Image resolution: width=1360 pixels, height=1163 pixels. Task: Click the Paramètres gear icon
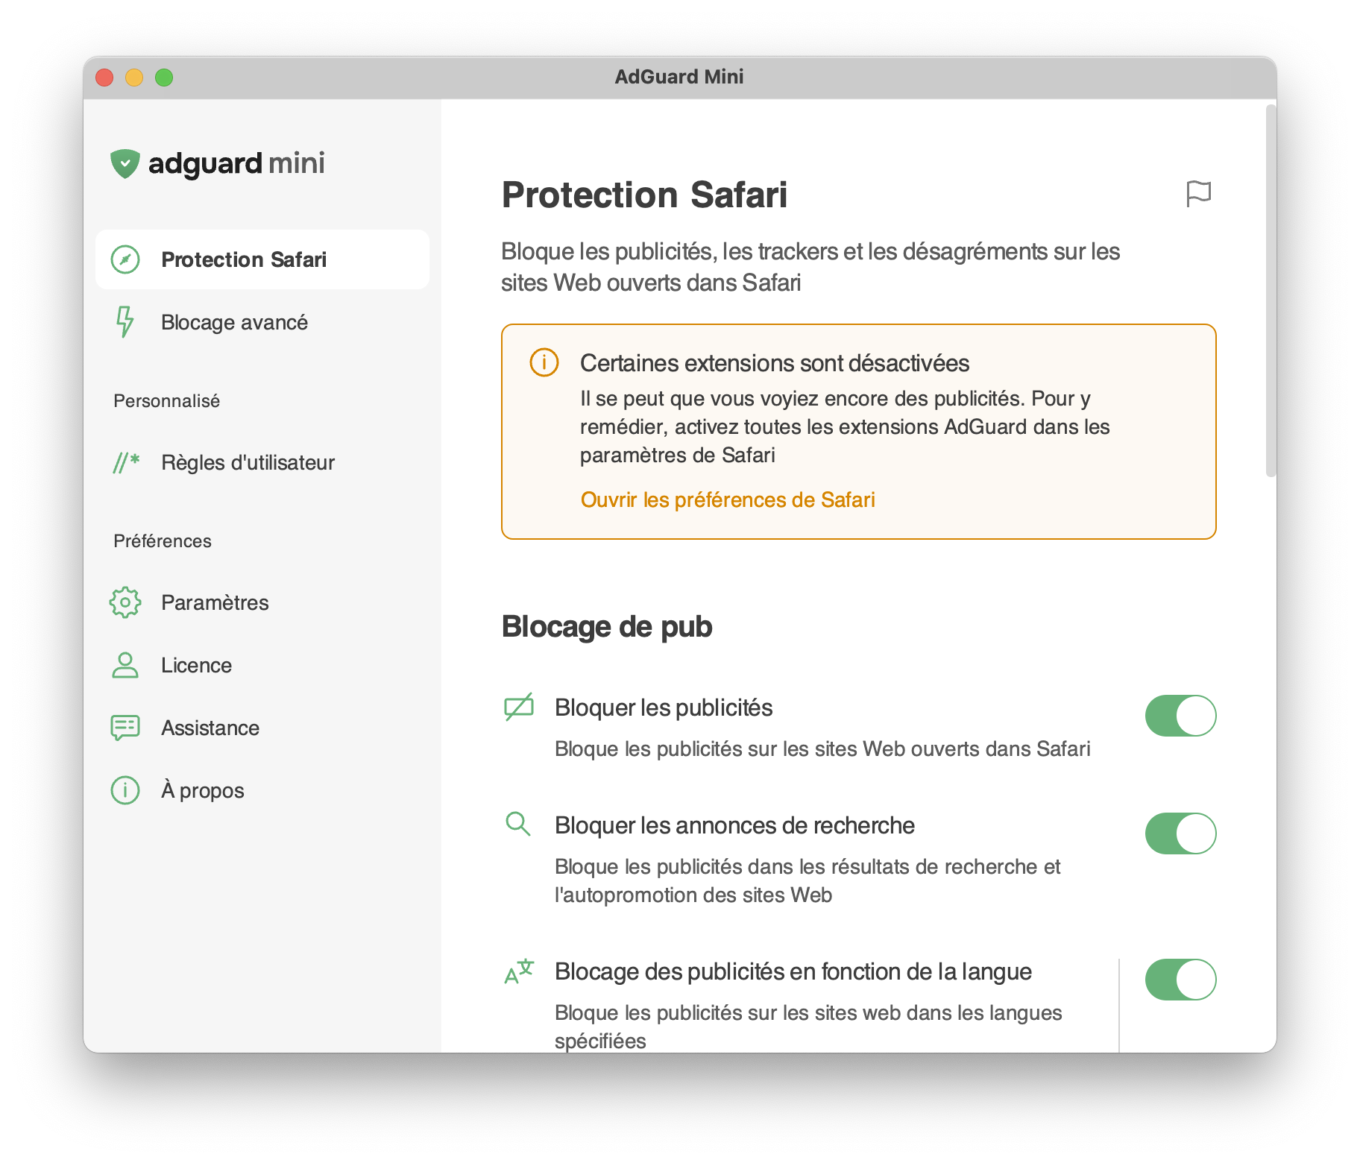[125, 602]
